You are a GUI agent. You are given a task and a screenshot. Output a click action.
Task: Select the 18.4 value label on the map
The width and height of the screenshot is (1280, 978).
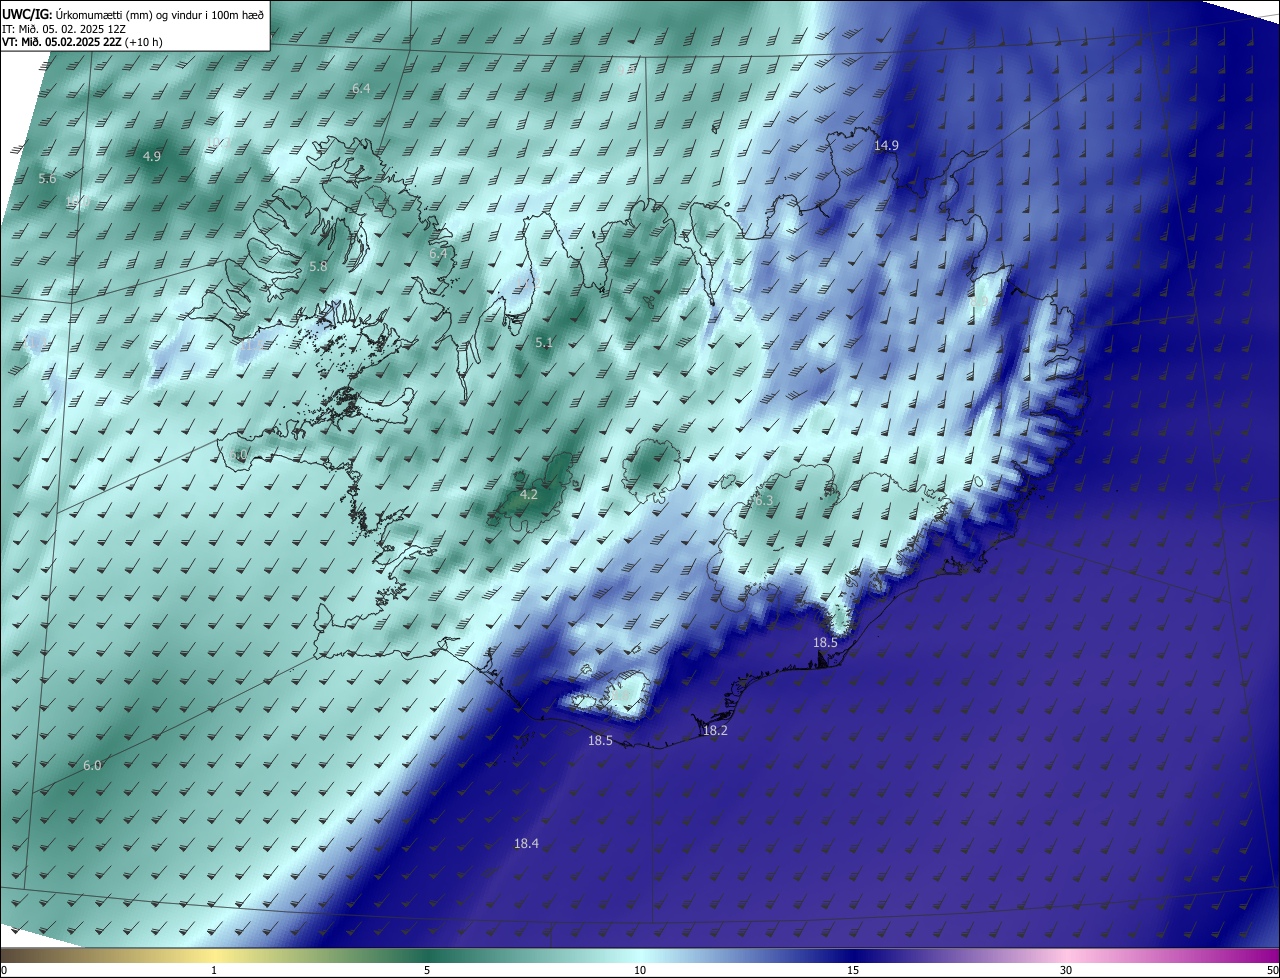(526, 844)
